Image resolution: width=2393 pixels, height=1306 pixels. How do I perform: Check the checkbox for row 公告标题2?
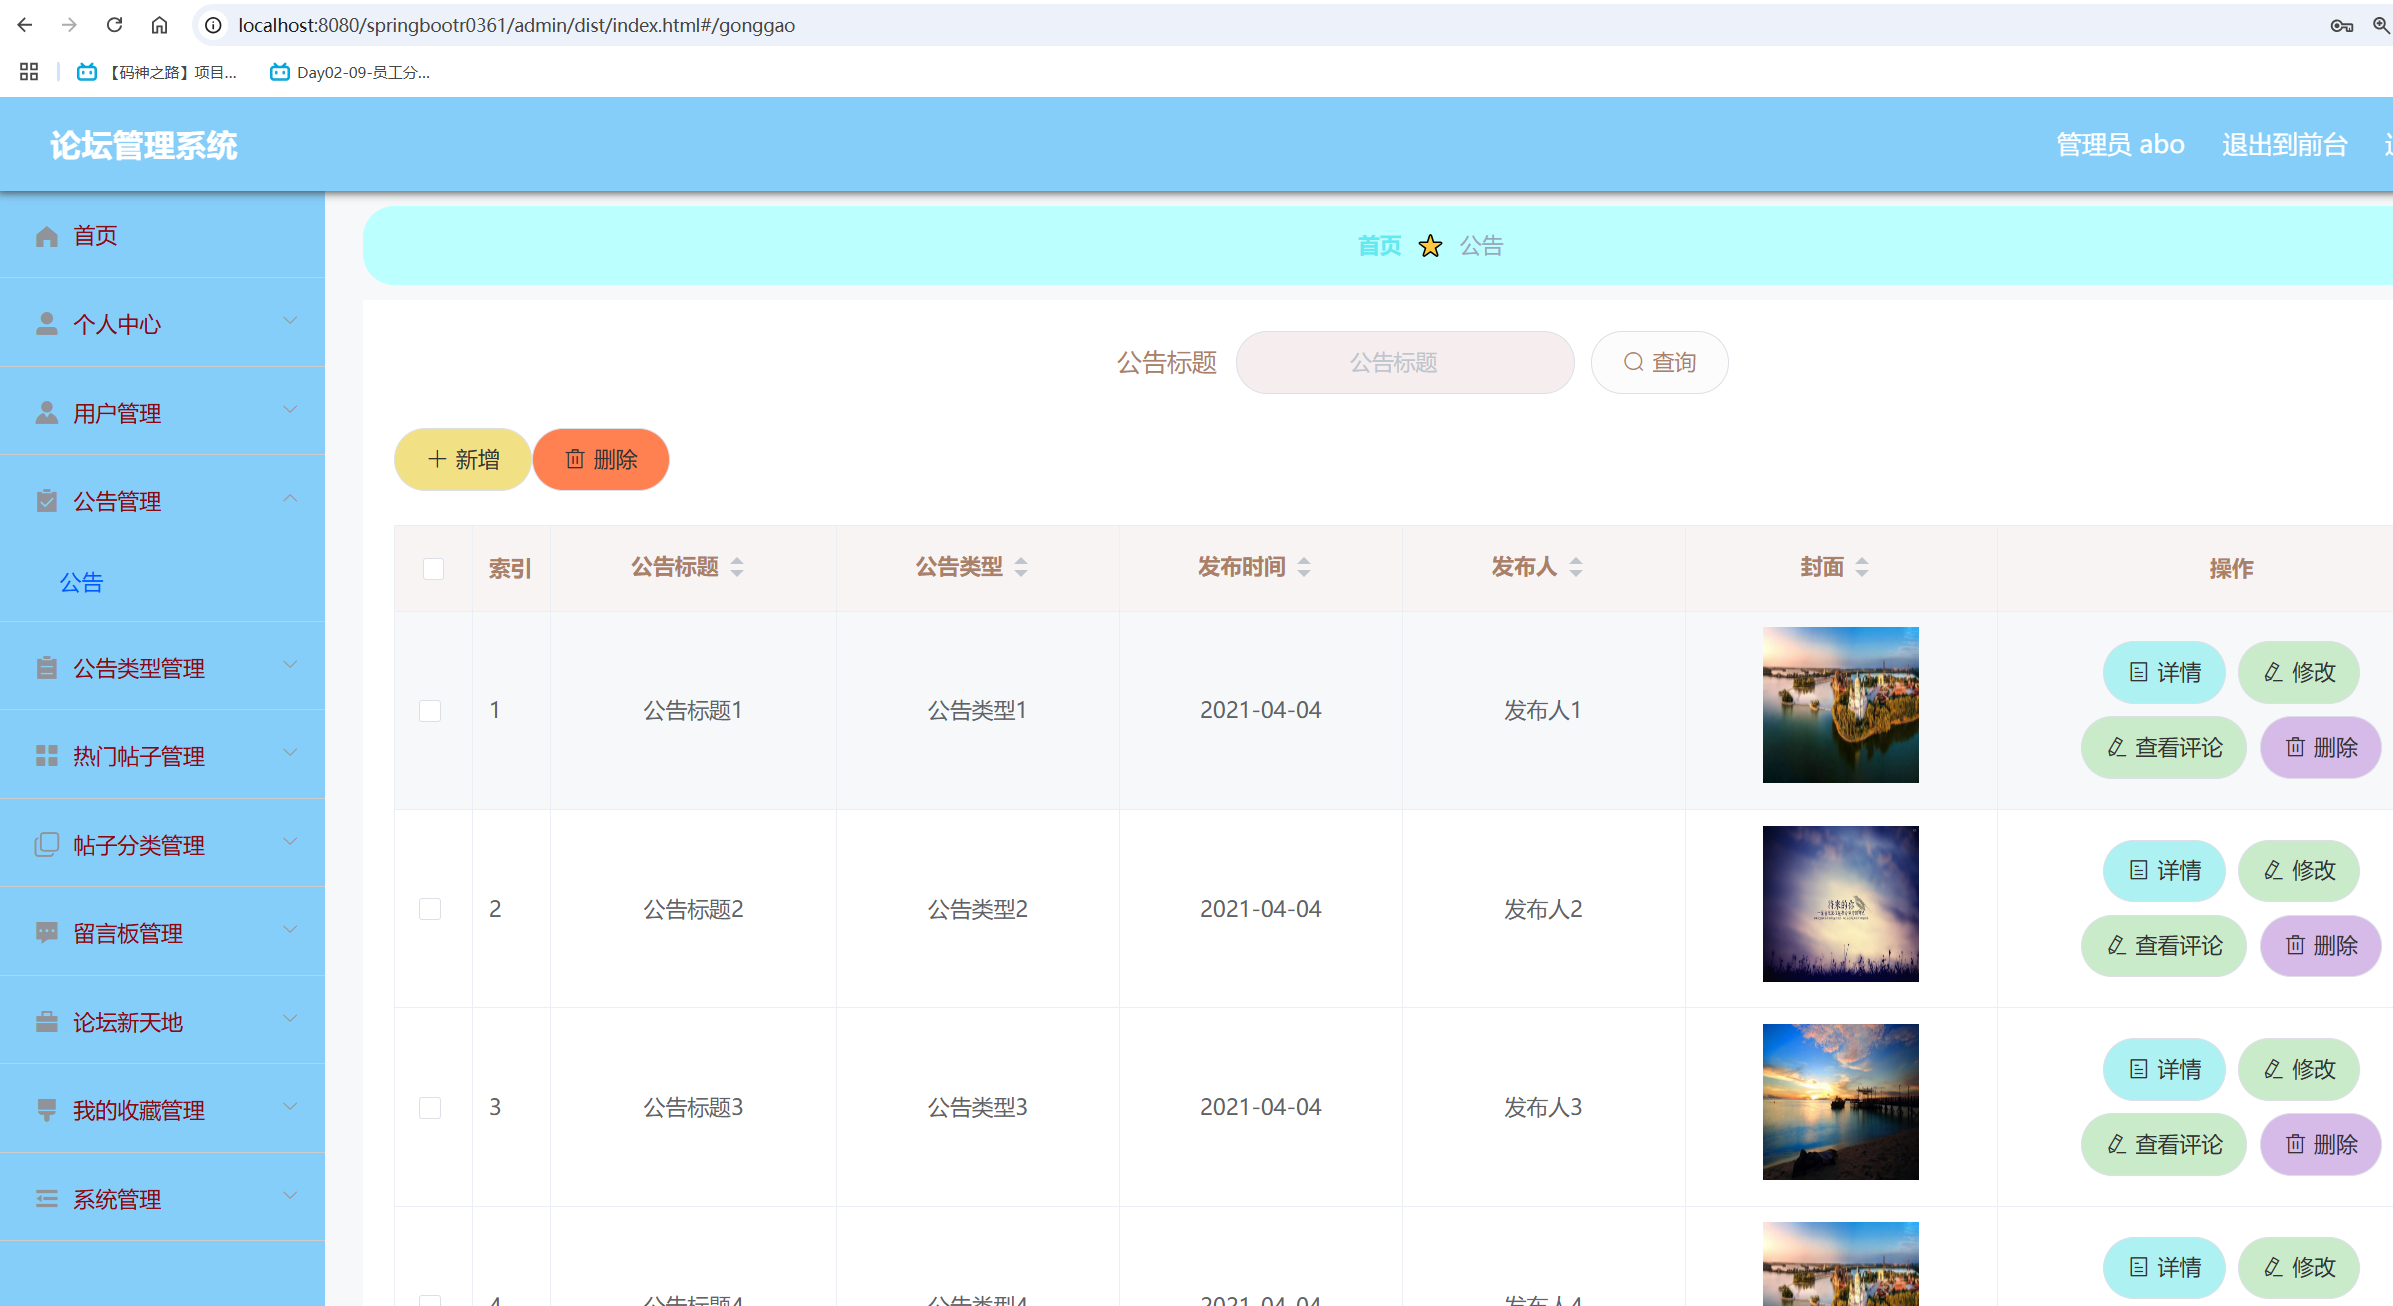click(x=430, y=909)
